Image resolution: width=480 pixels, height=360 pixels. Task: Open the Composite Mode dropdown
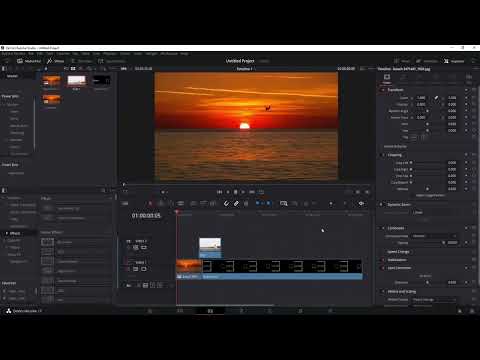click(434, 236)
